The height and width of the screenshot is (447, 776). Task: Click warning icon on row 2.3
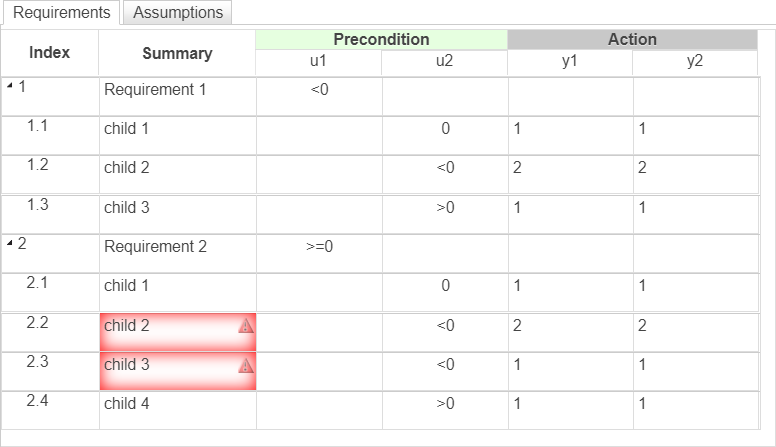pos(246,366)
